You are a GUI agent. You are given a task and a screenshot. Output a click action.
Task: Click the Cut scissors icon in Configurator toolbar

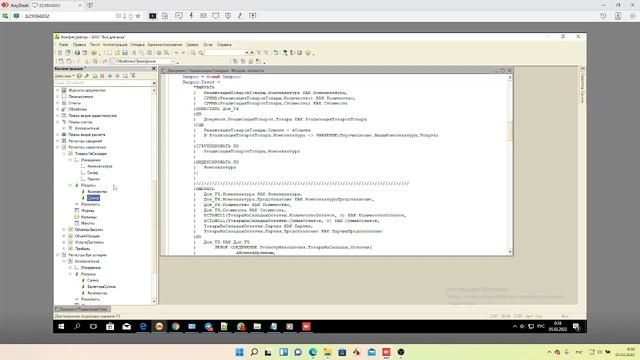coord(134,53)
